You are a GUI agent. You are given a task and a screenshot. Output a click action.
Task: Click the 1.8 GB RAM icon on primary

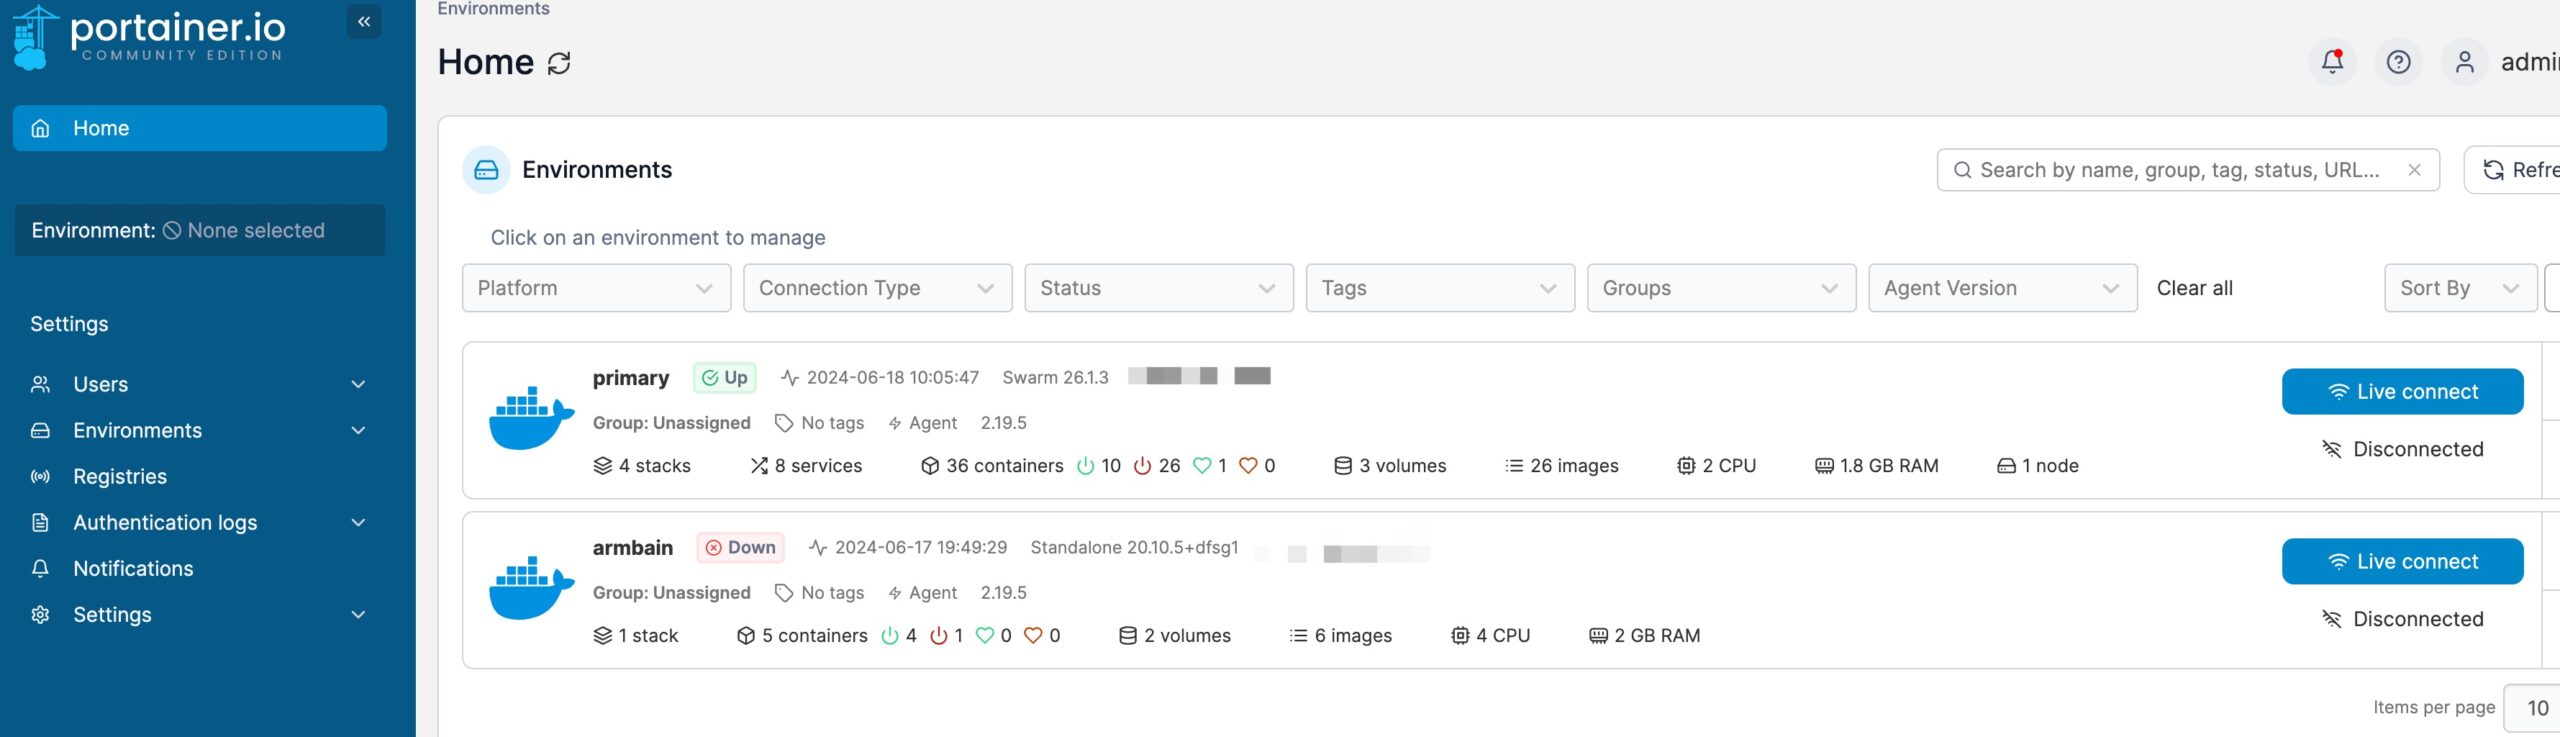[1824, 466]
